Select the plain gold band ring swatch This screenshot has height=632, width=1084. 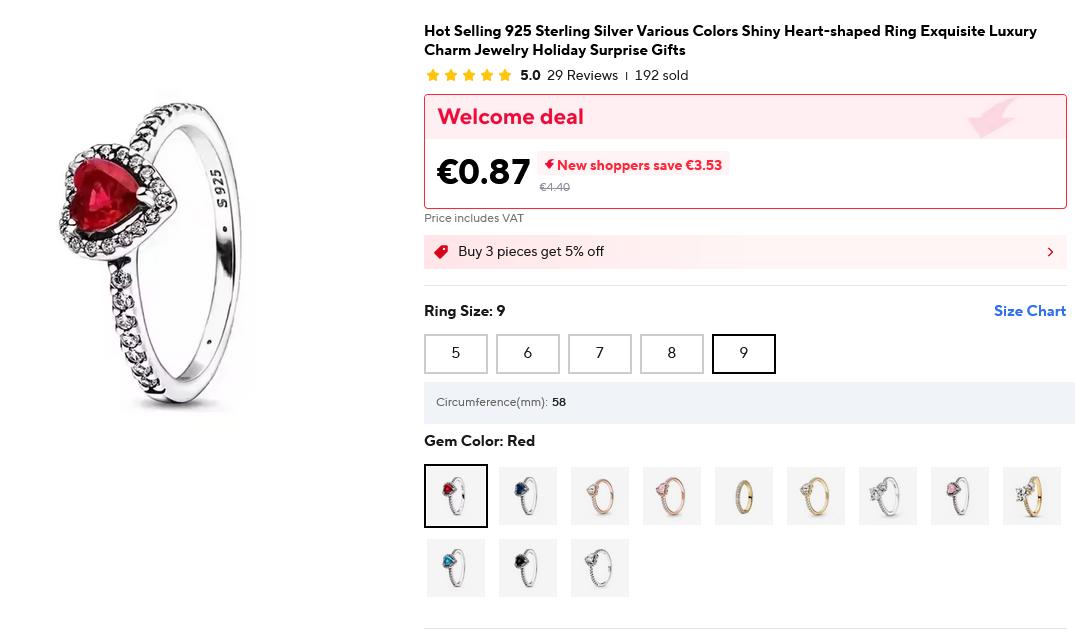coord(744,496)
